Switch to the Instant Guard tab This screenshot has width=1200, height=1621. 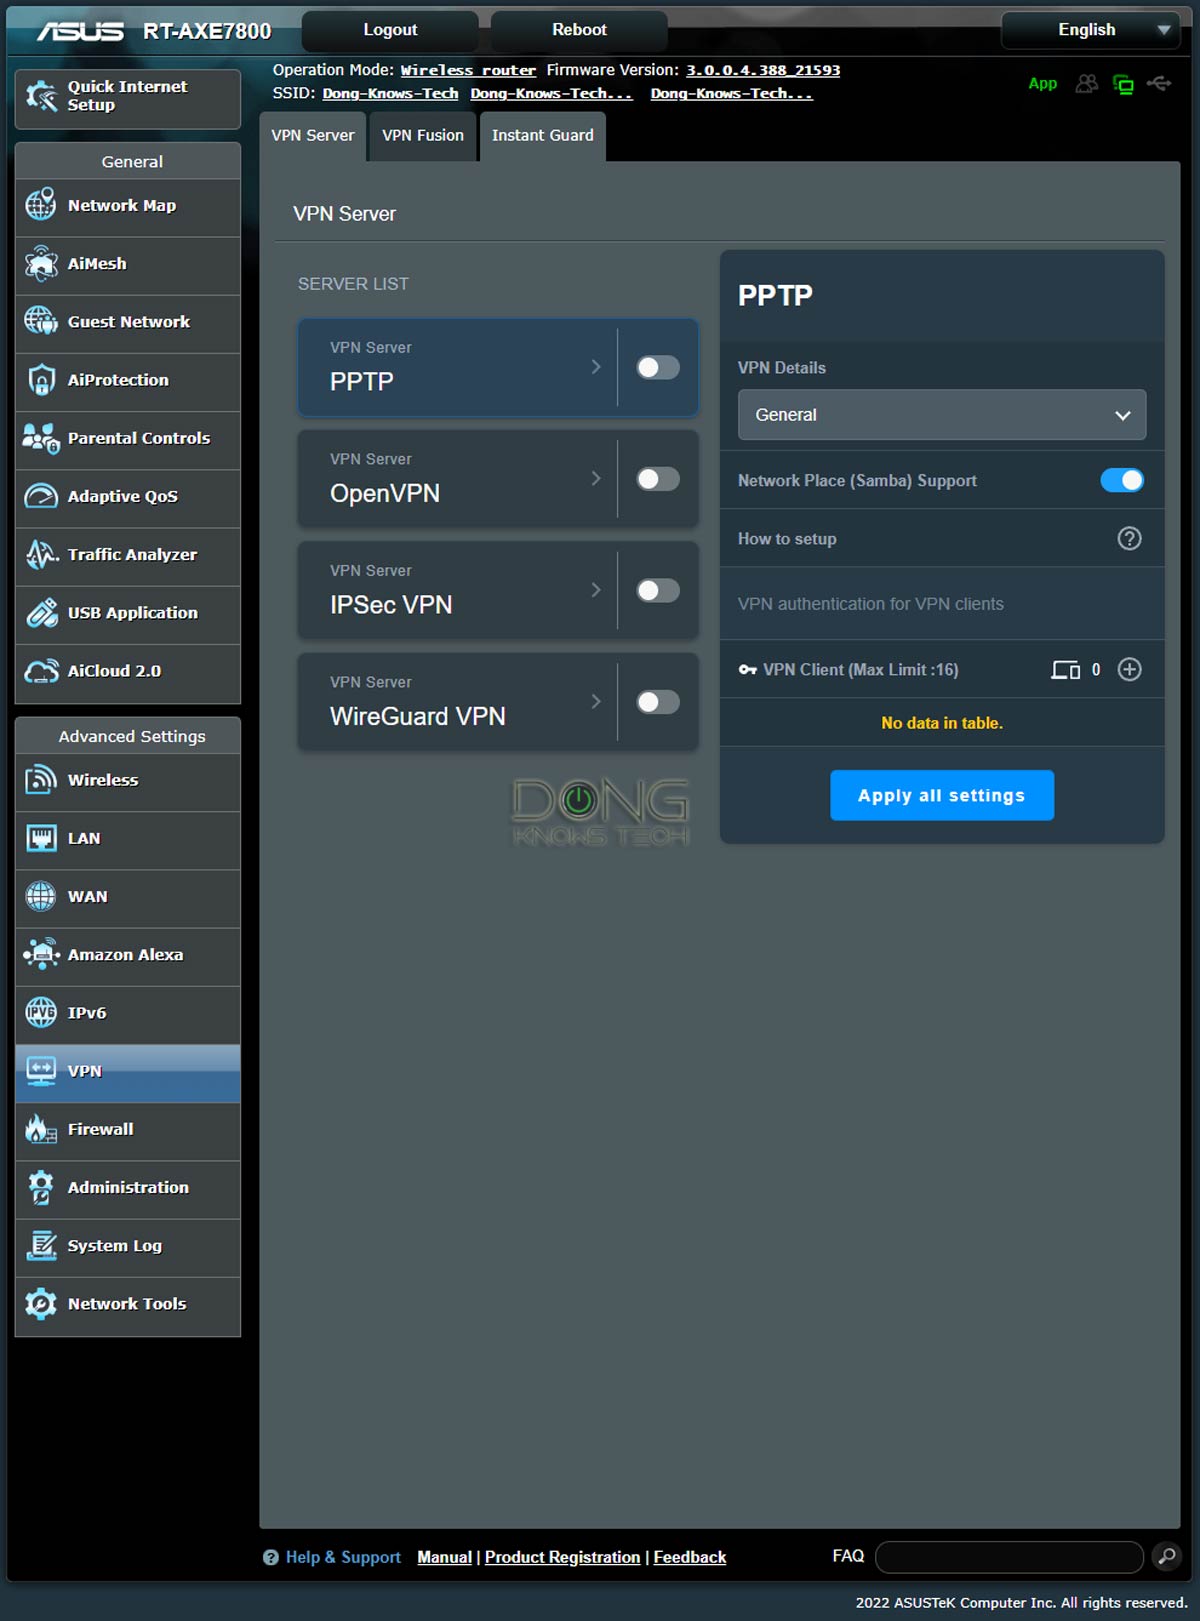point(543,136)
